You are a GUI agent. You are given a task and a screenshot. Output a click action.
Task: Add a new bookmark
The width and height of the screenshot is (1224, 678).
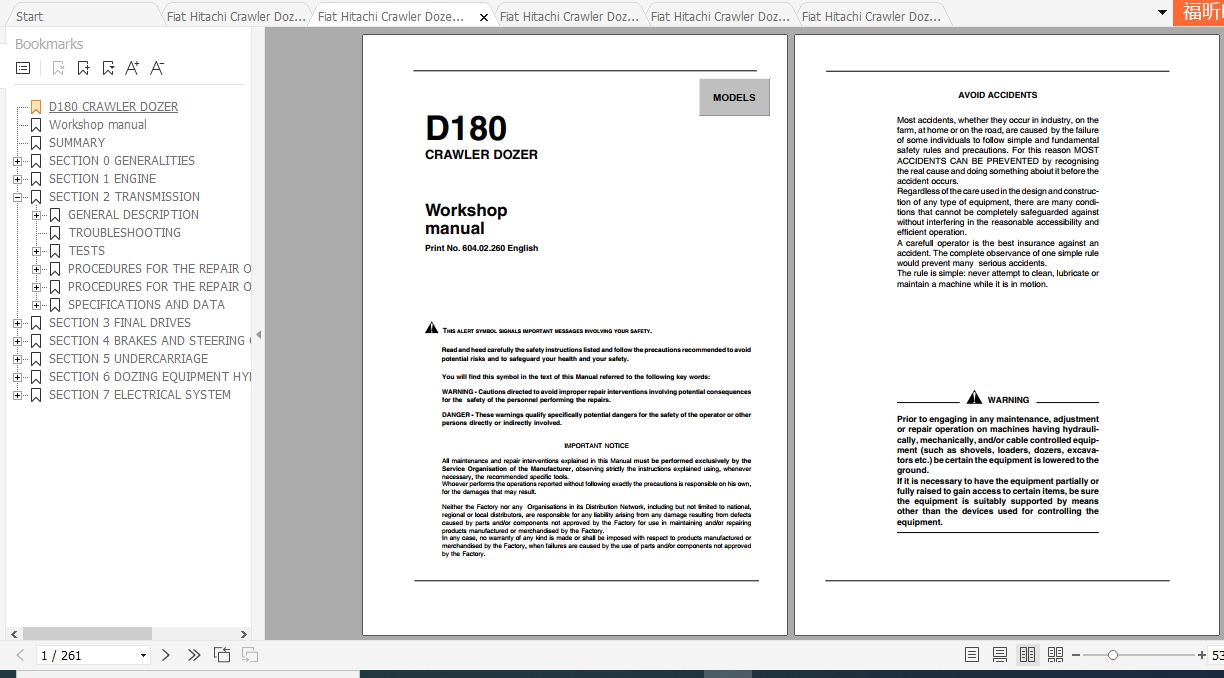click(84, 68)
